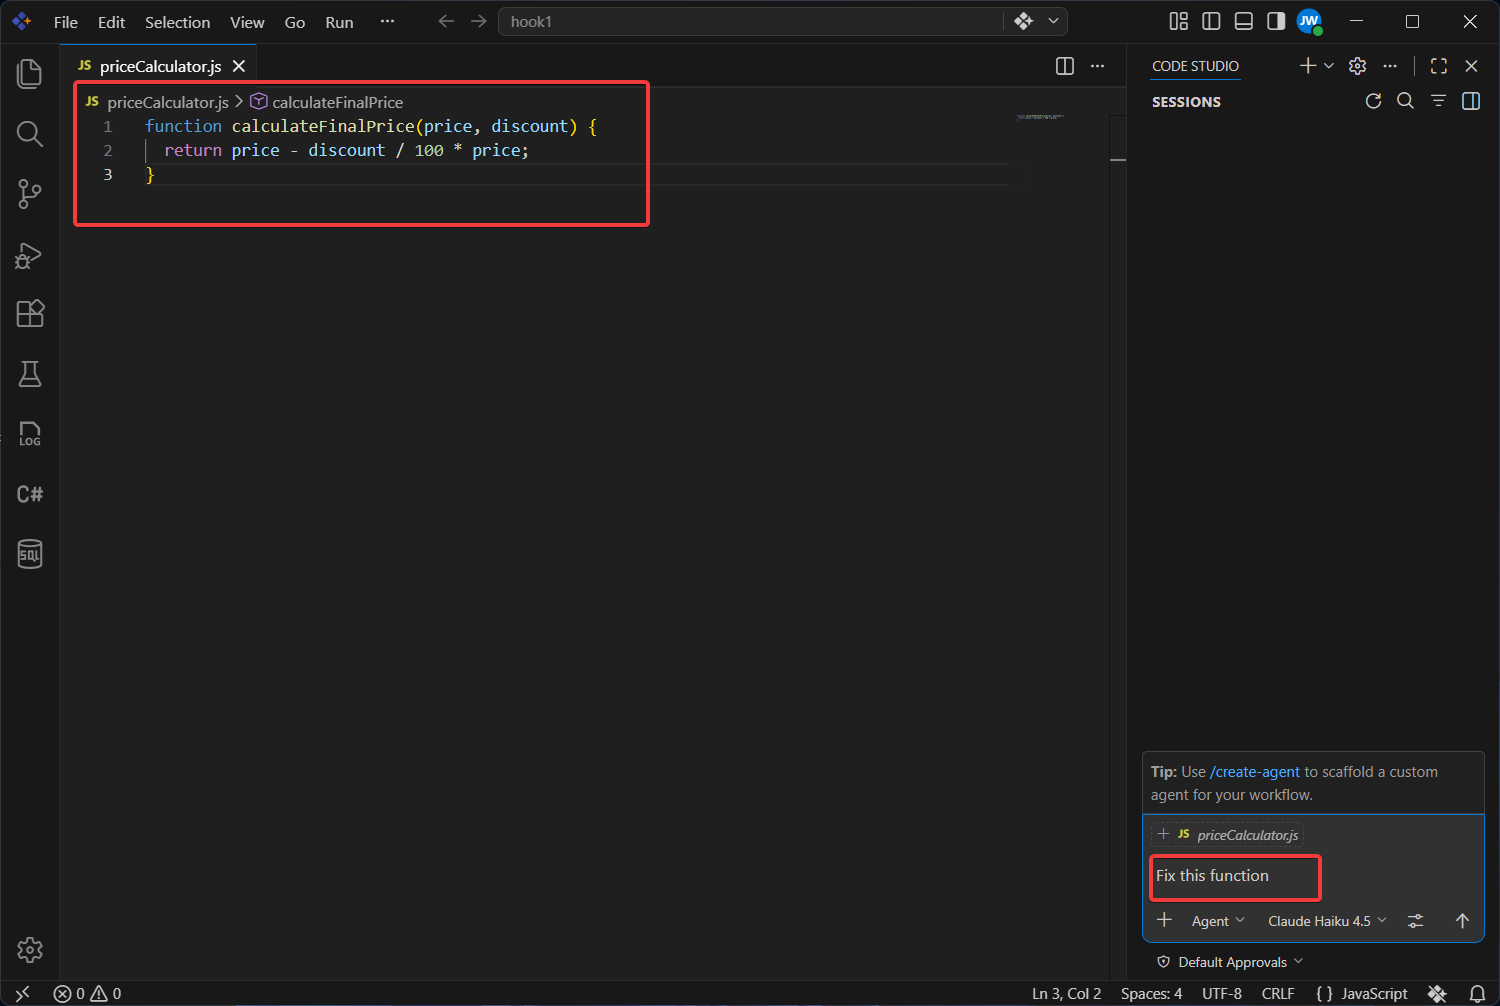Click the chat input with "Fix this function"
Image resolution: width=1500 pixels, height=1006 pixels.
tap(1313, 876)
